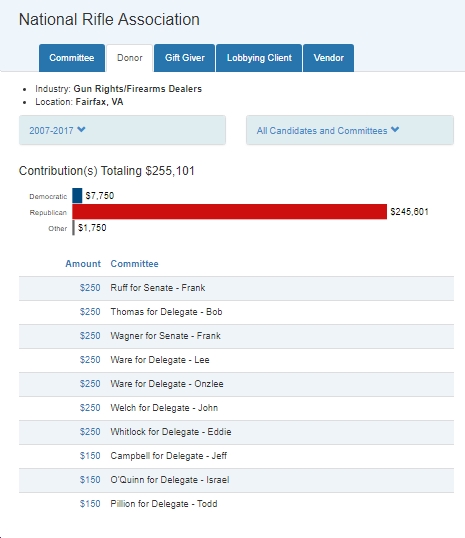465x538 pixels.
Task: Open Pillion for Delegate - Todd row
Action: (236, 504)
